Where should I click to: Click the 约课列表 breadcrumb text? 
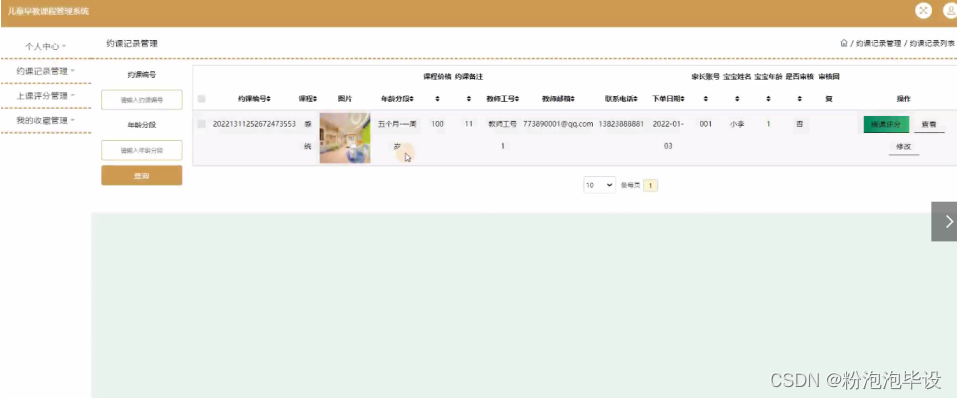coord(932,44)
